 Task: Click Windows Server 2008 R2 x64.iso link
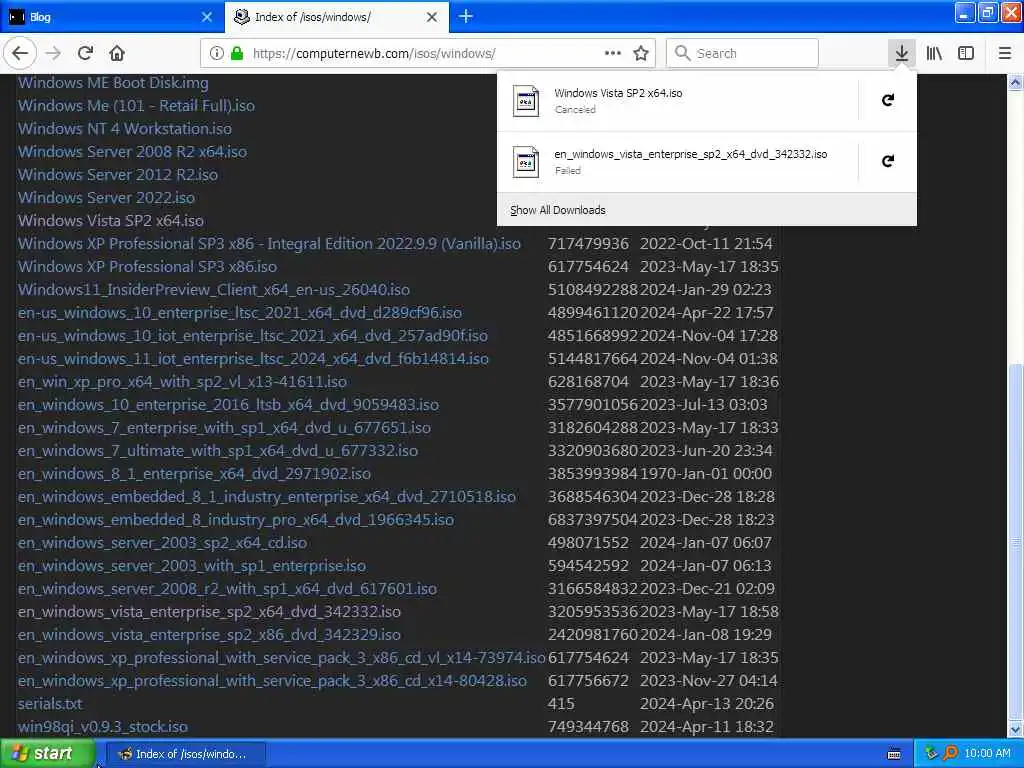point(132,152)
